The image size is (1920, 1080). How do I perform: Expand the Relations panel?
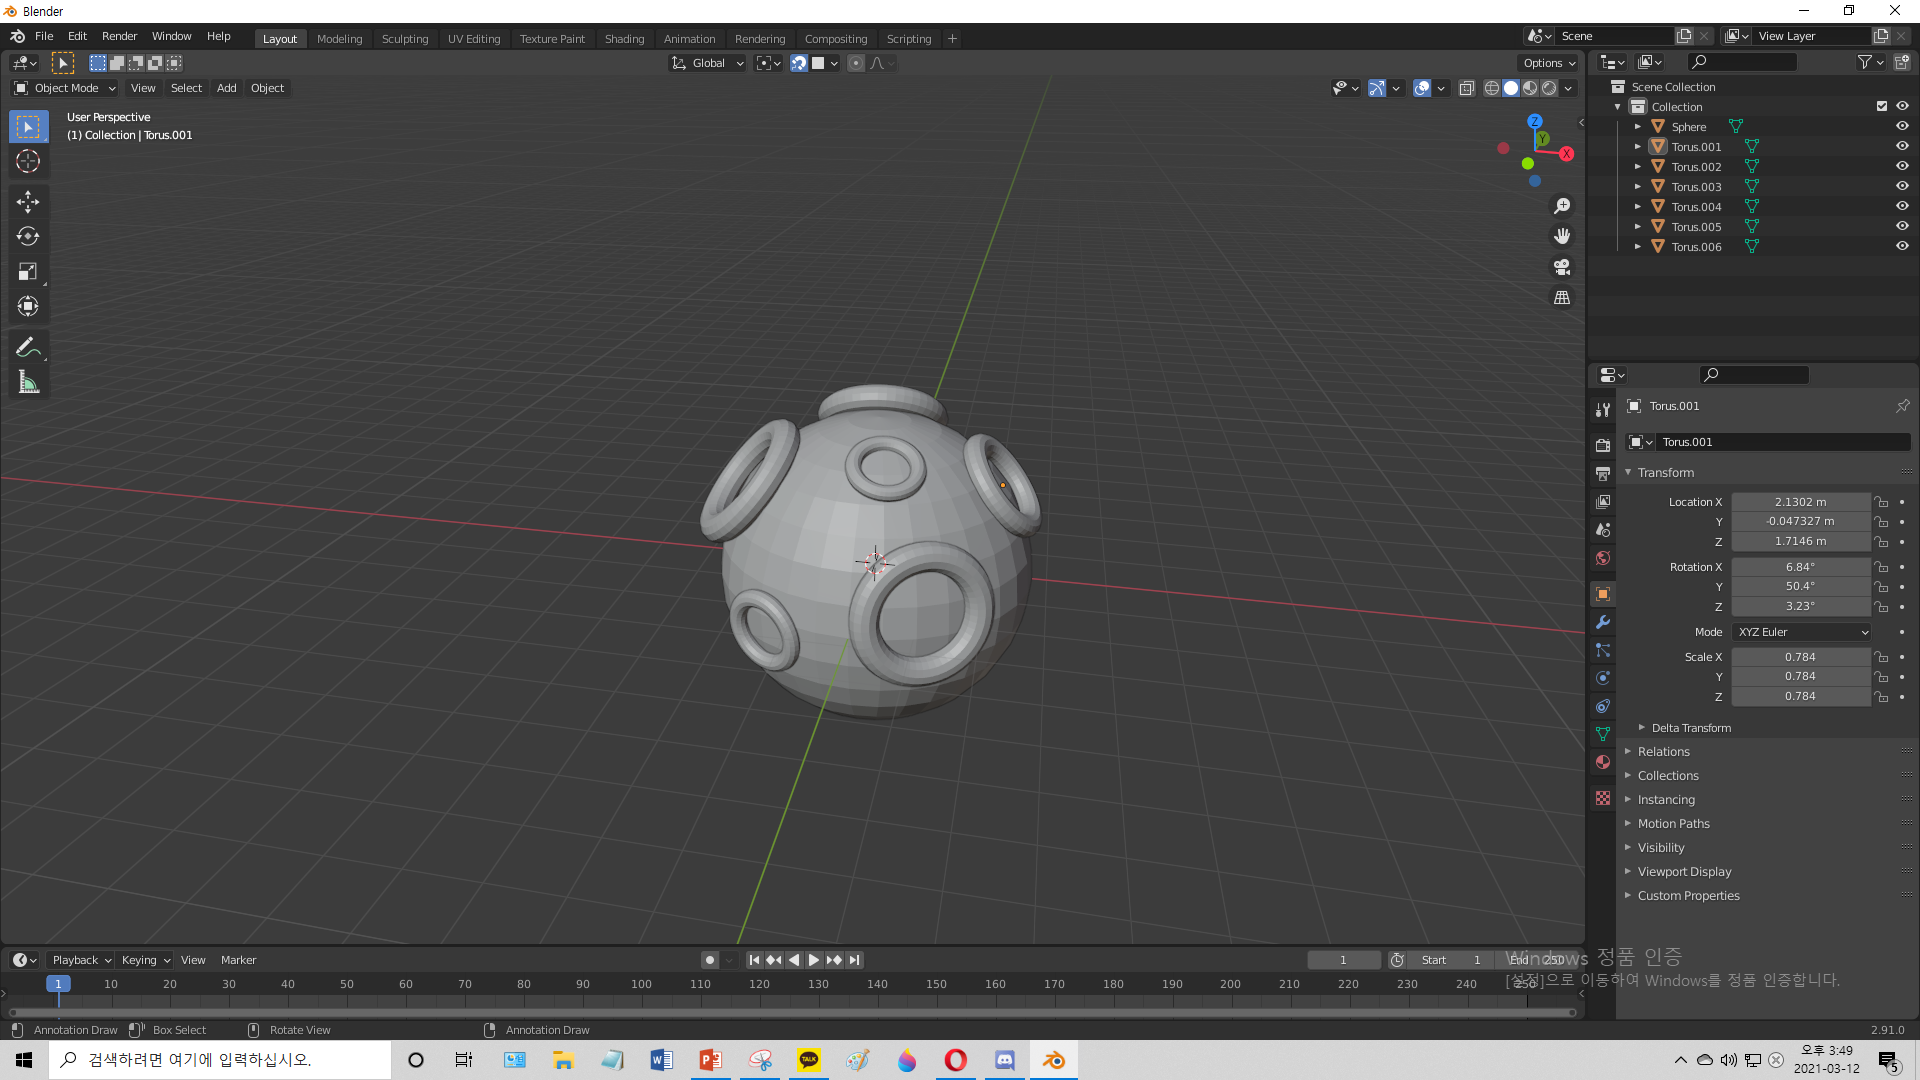[x=1663, y=752]
